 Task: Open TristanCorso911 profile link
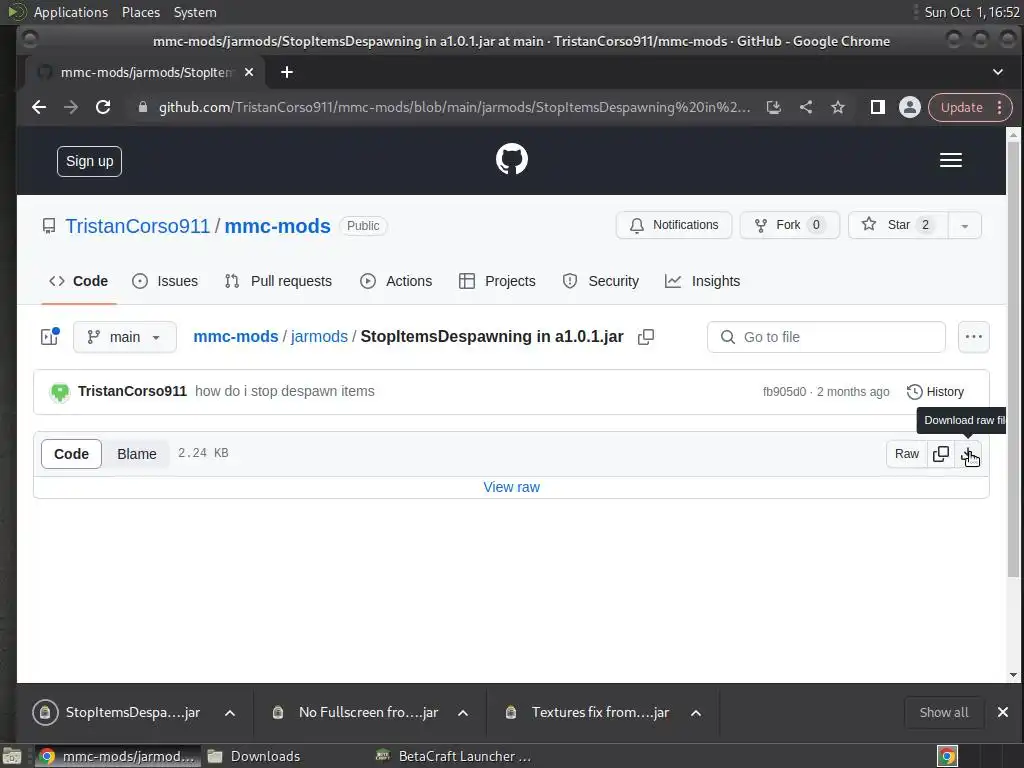(x=137, y=226)
